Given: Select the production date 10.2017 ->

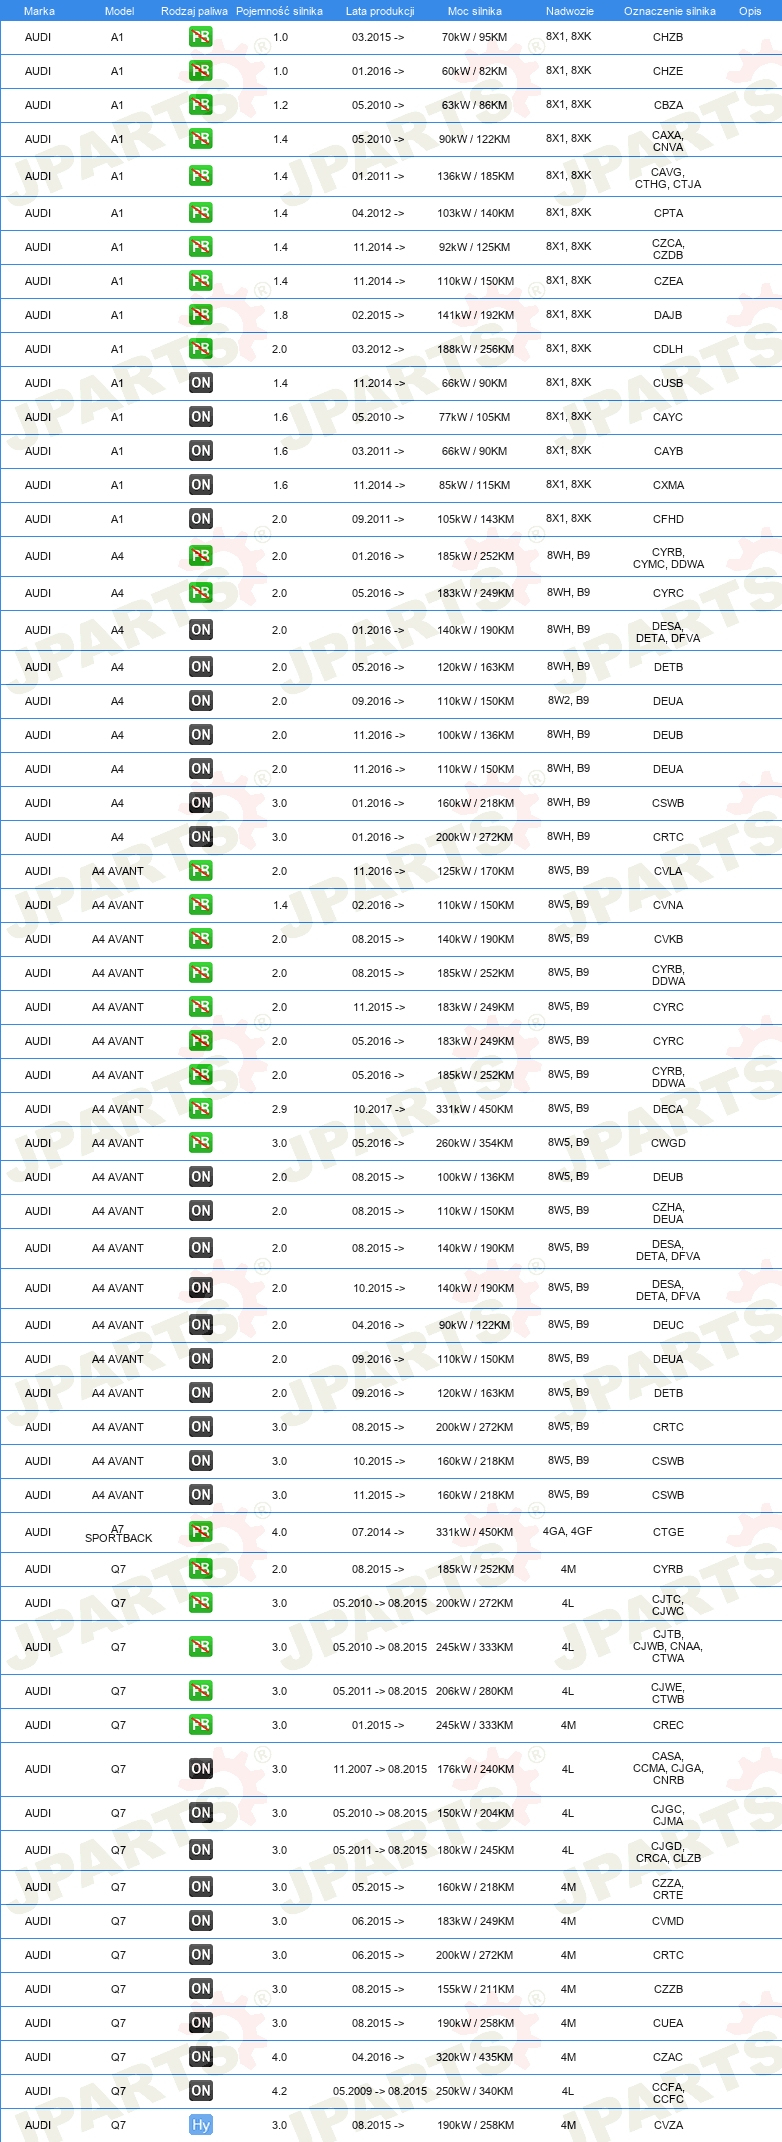Looking at the screenshot, I should pos(379,1109).
